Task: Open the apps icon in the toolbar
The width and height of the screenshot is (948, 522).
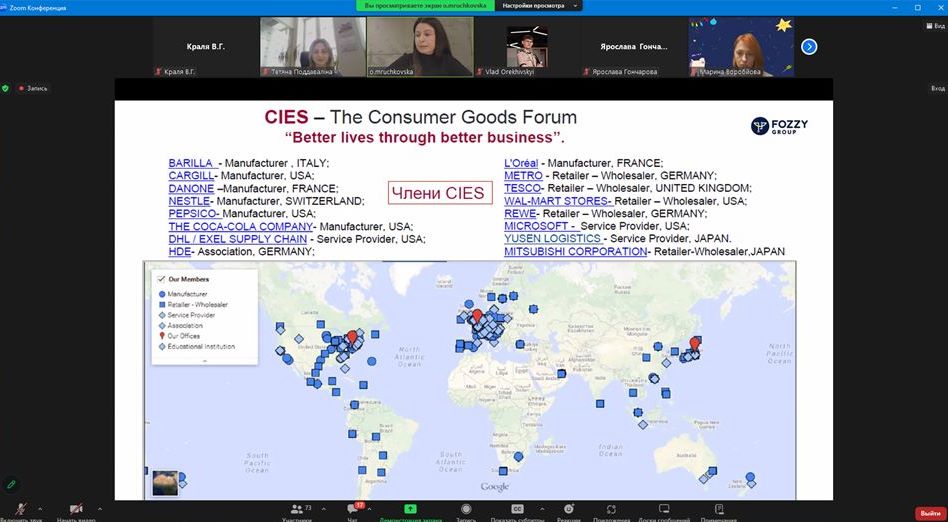Action: pyautogui.click(x=612, y=509)
